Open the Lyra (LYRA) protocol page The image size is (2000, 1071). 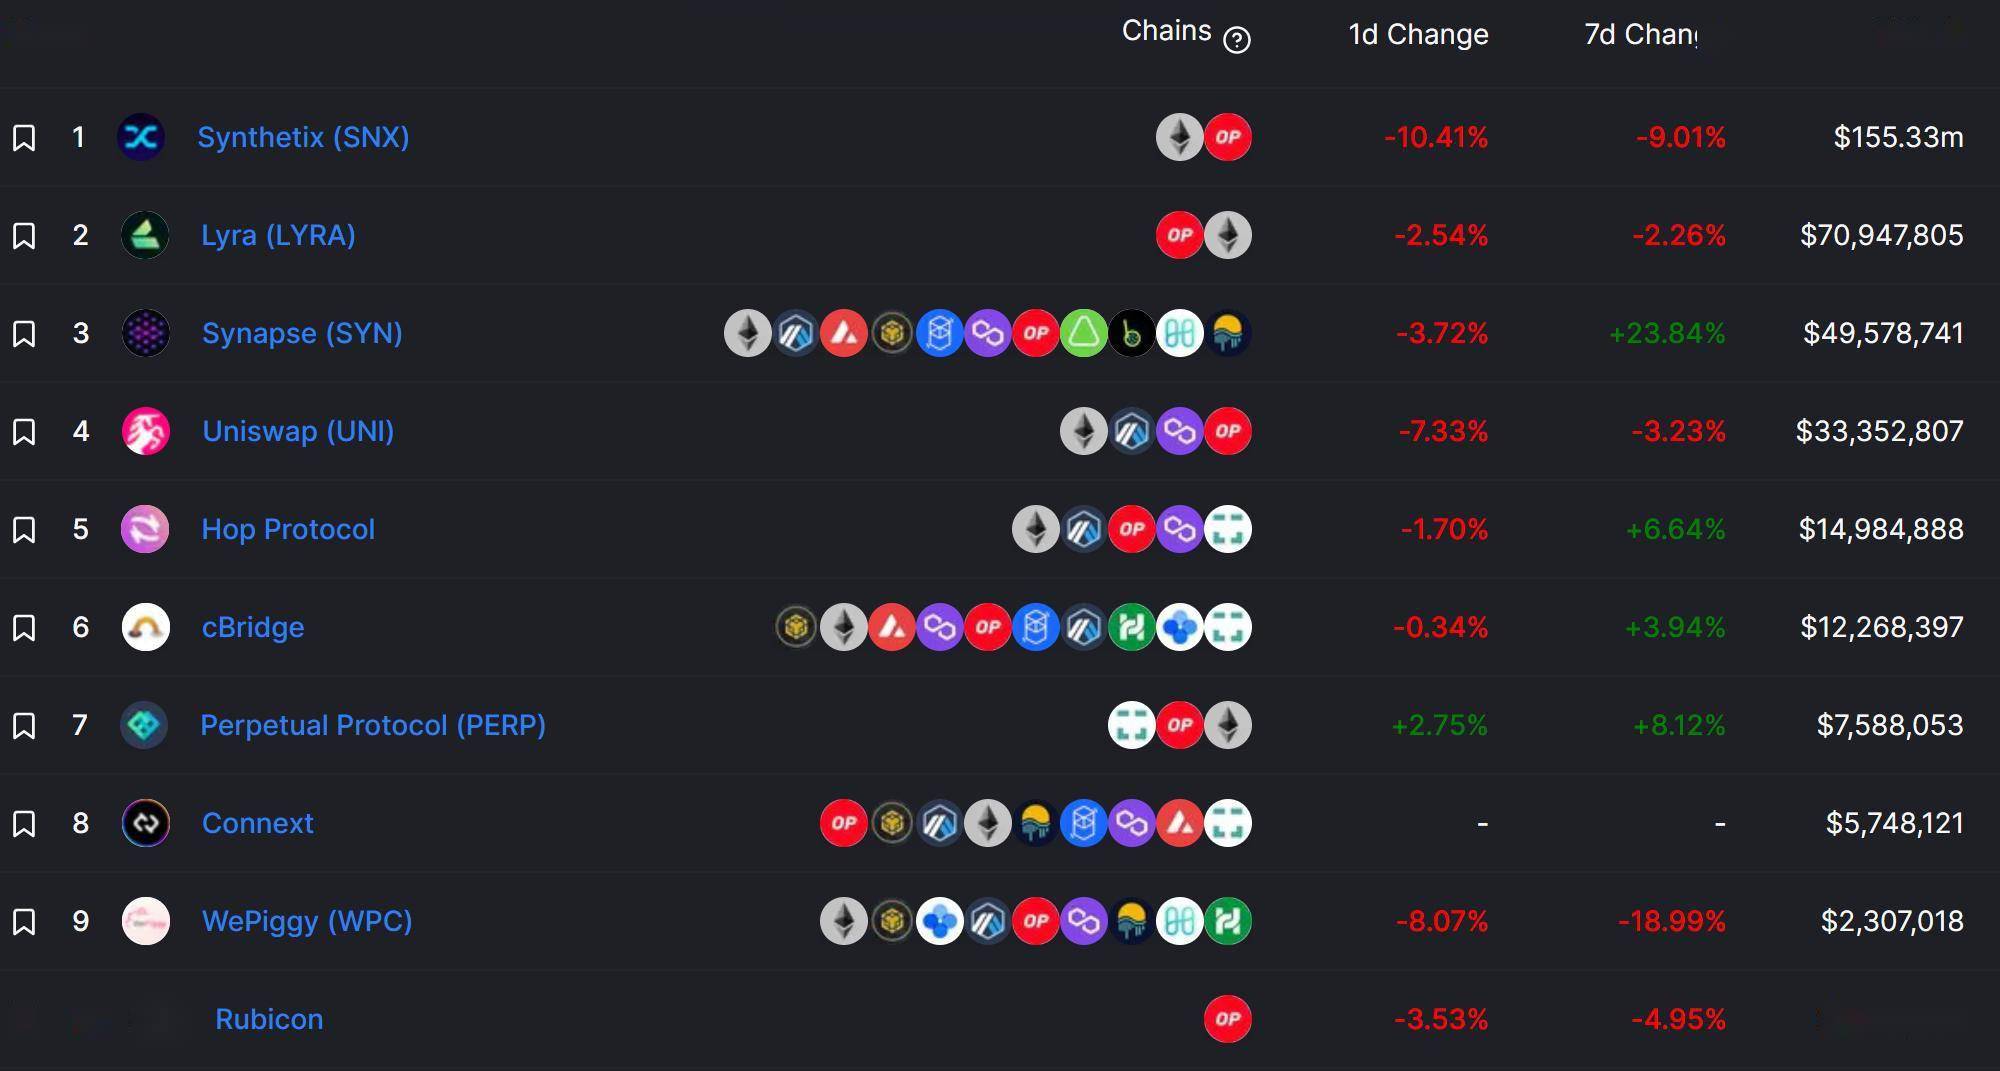click(x=278, y=235)
